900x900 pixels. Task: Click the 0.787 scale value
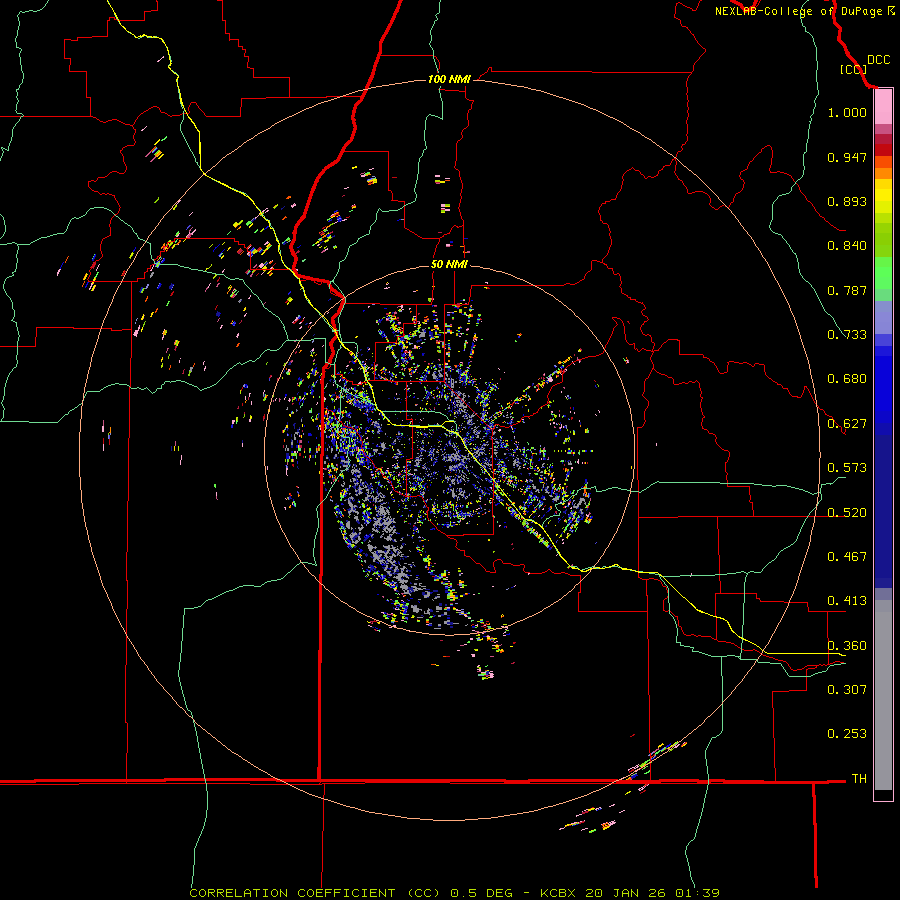tap(847, 290)
